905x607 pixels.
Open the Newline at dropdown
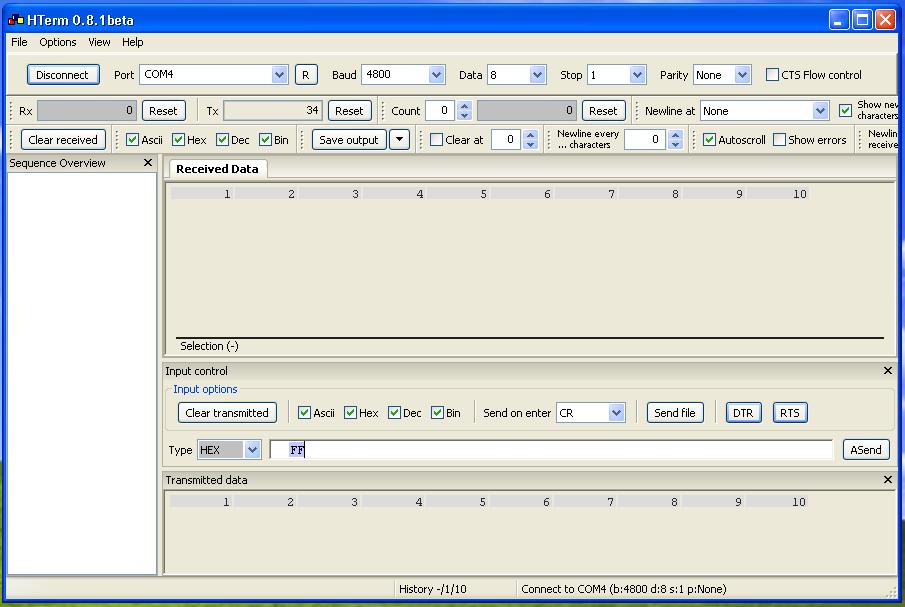(820, 111)
